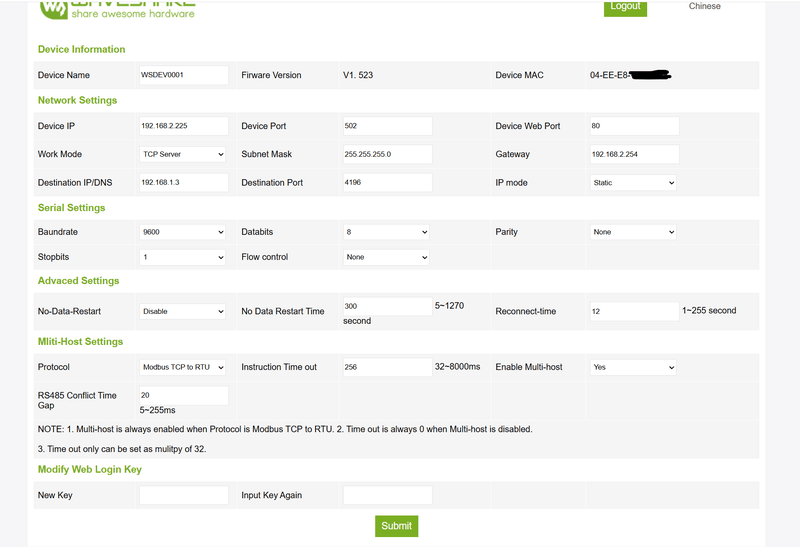Open the Enable Multi-host dropdown
The height and width of the screenshot is (547, 800).
coord(633,367)
